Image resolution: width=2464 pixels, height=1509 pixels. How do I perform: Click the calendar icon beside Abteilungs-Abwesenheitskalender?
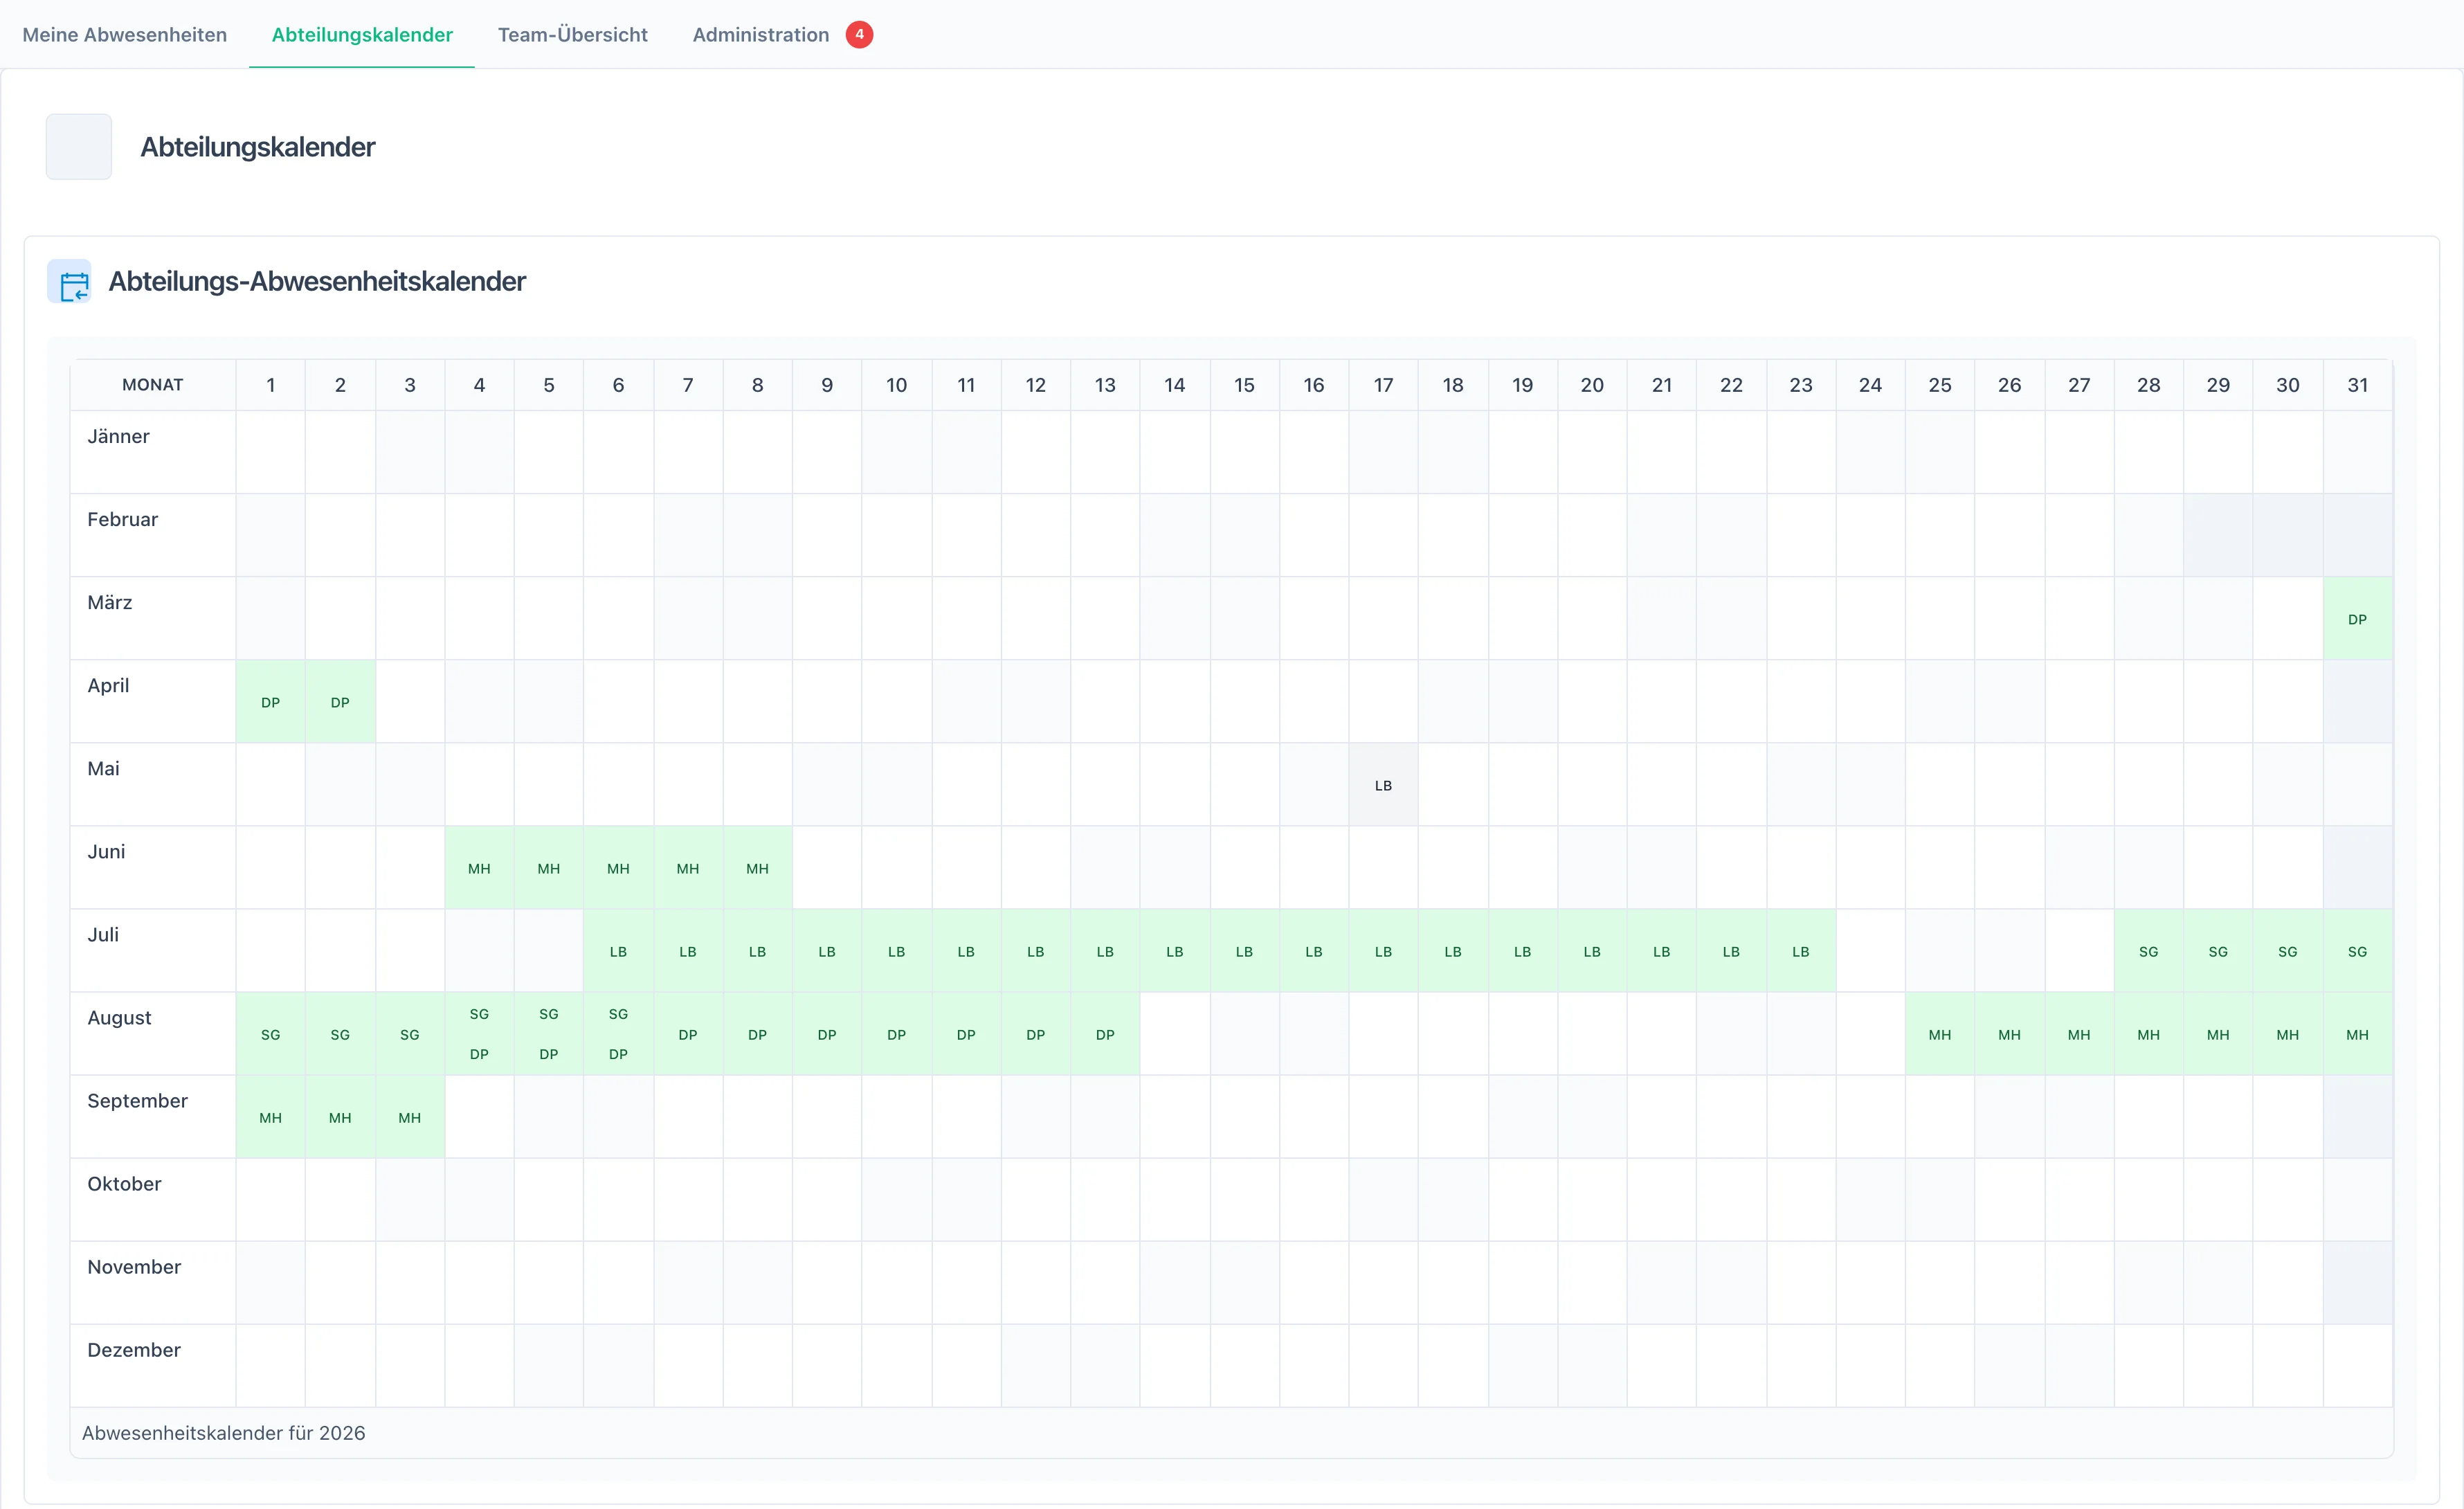coord(70,282)
